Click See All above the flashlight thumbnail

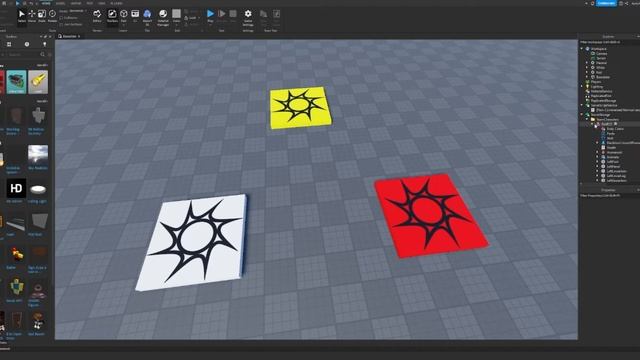(42, 65)
